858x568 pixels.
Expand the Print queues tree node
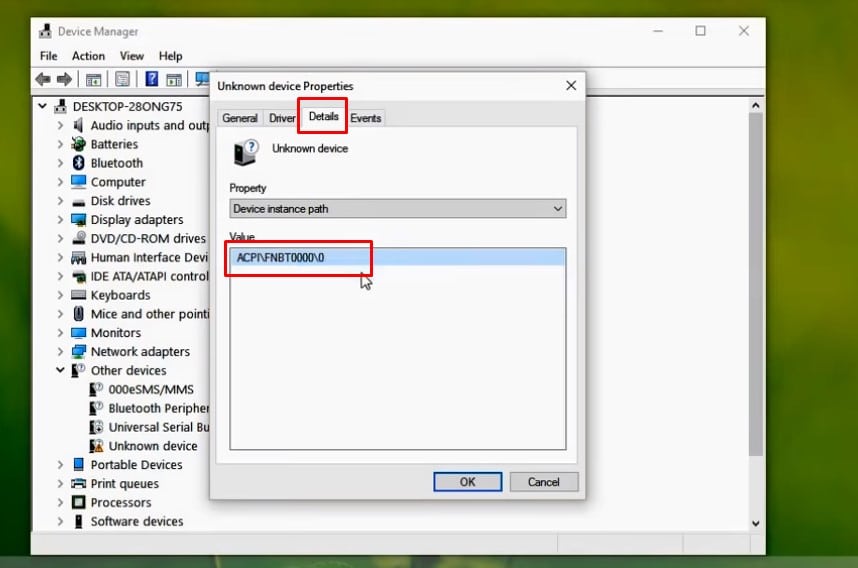point(60,484)
